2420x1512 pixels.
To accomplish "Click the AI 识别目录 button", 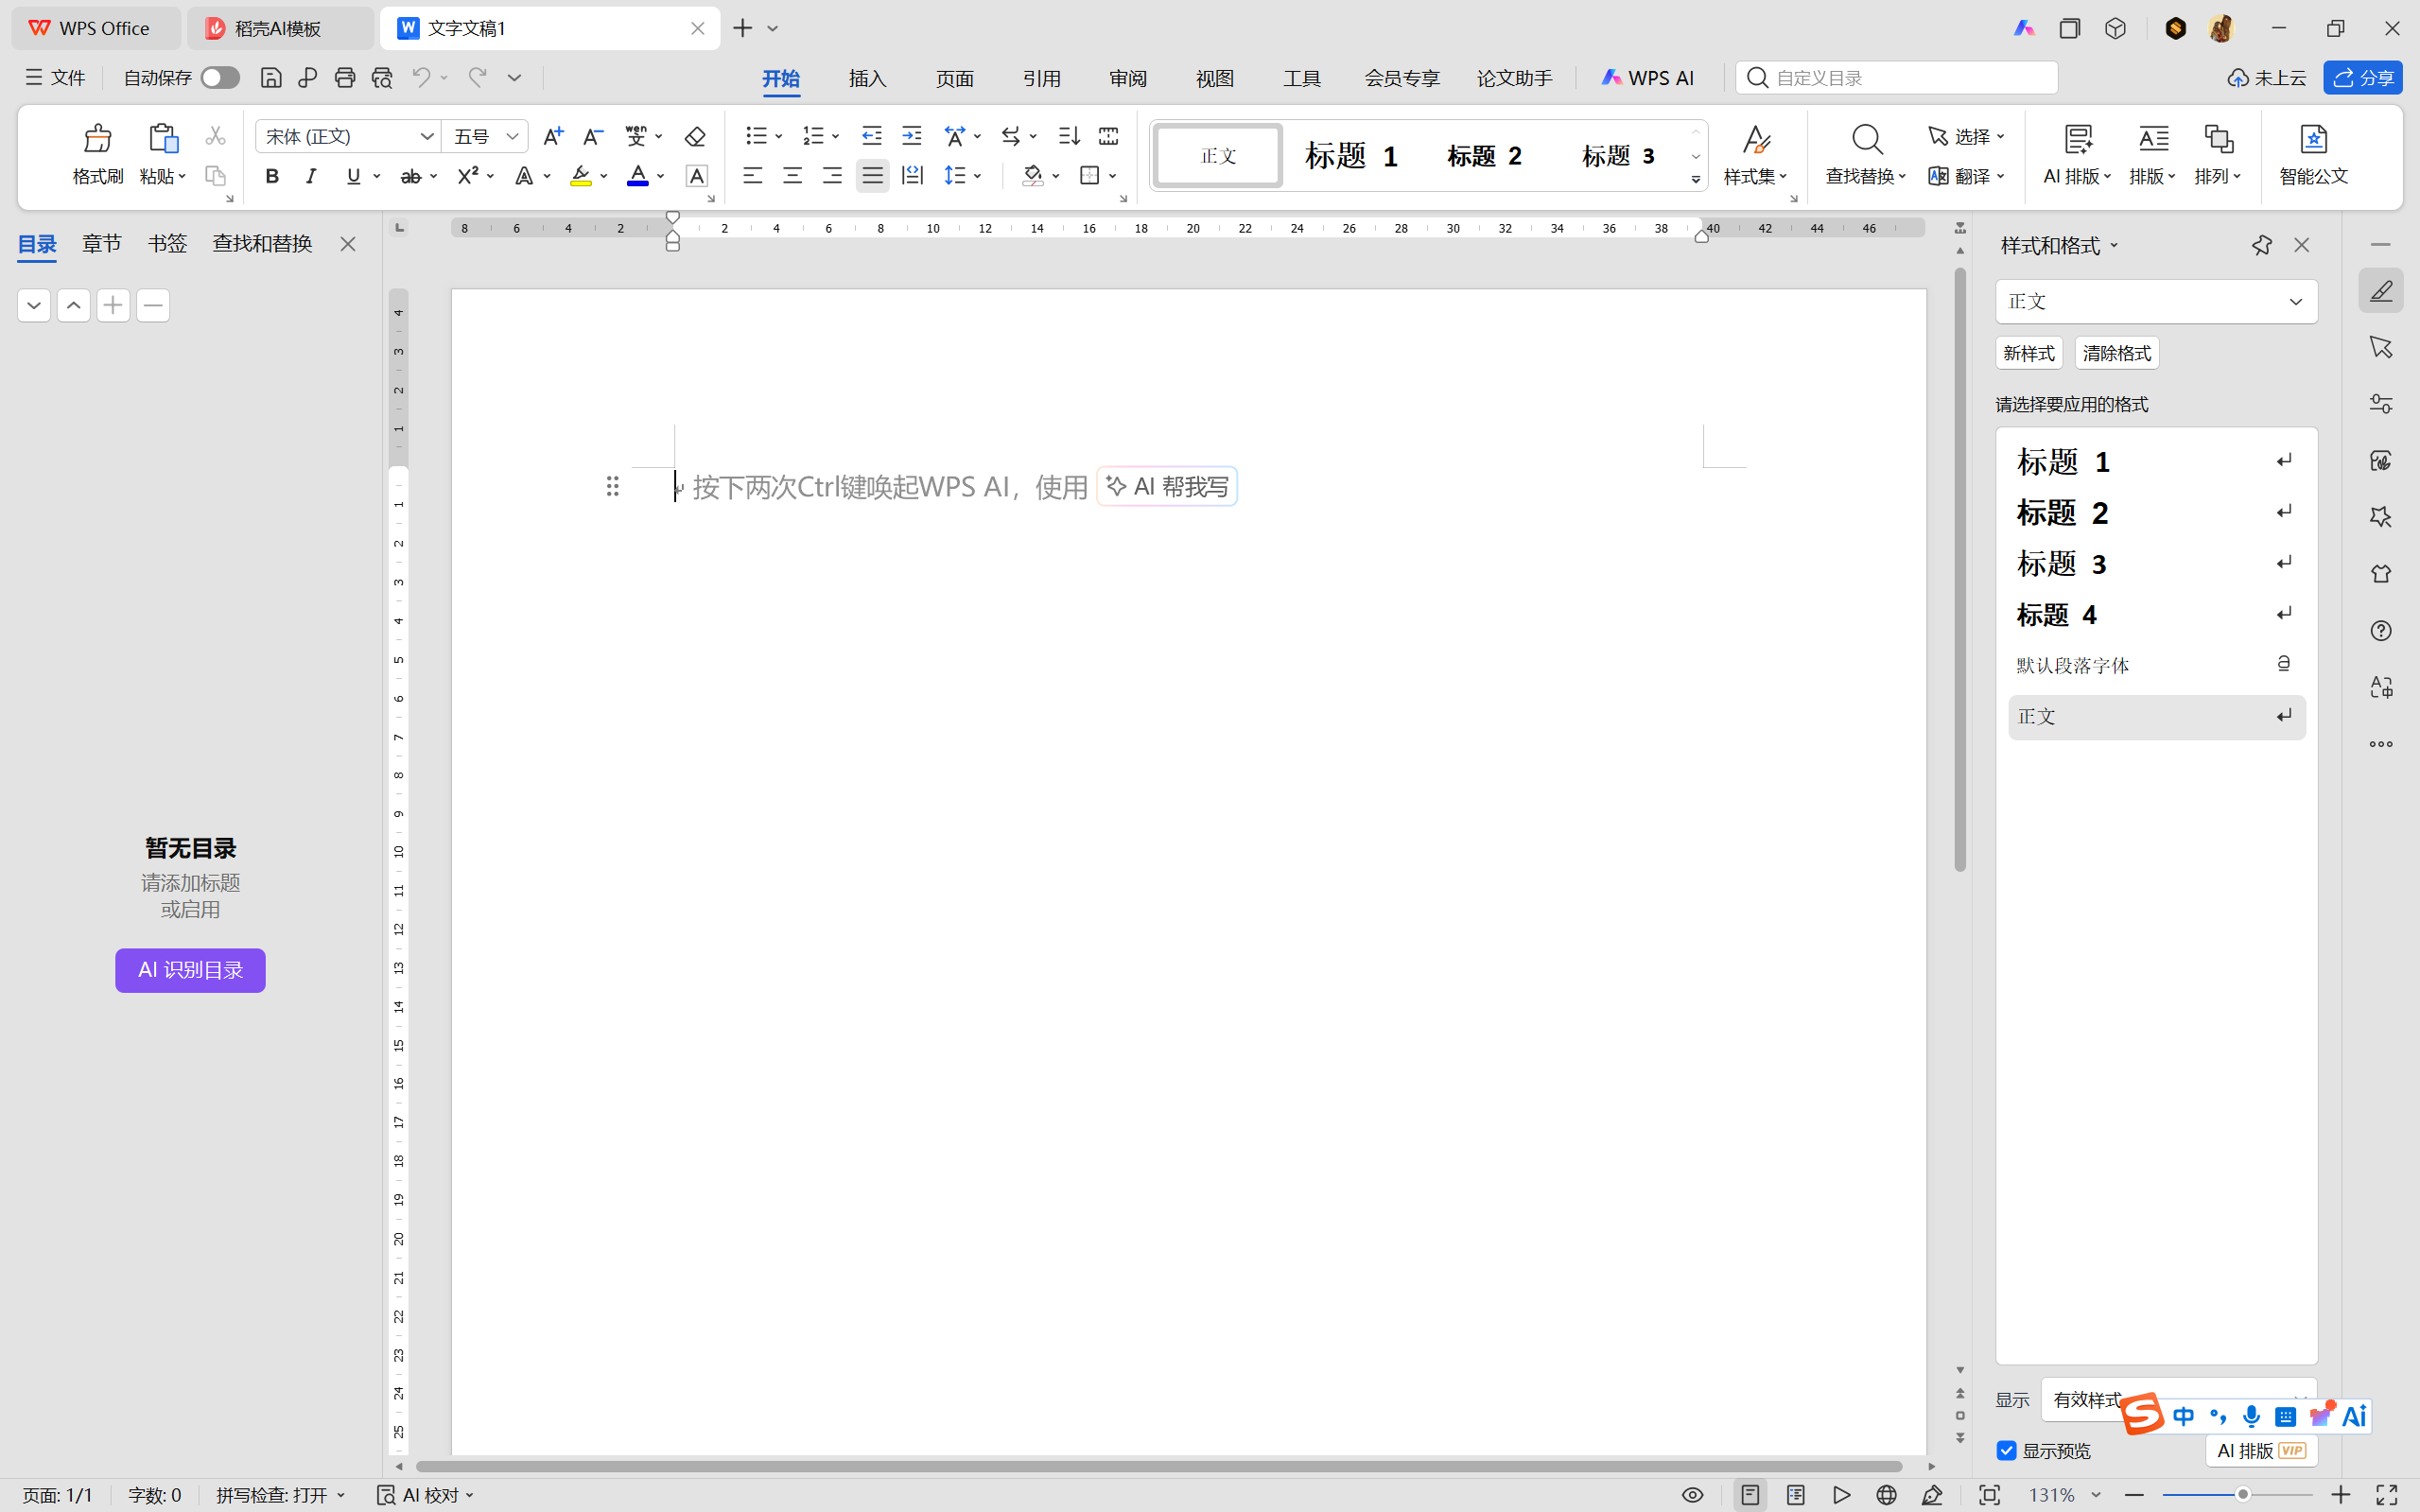I will [x=190, y=970].
